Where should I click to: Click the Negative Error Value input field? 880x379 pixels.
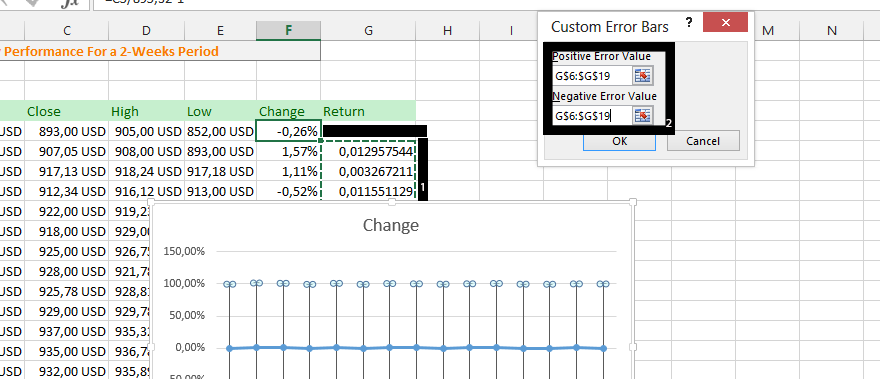pyautogui.click(x=593, y=116)
